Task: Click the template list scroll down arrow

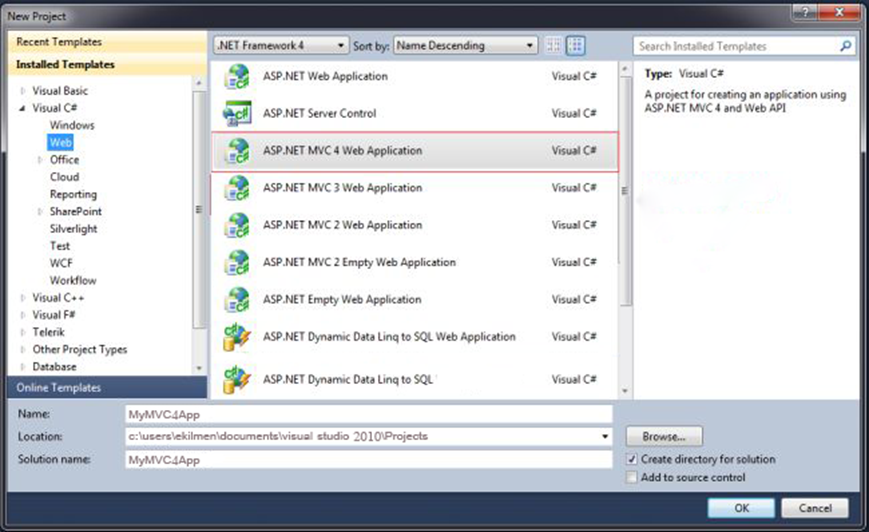Action: click(625, 391)
